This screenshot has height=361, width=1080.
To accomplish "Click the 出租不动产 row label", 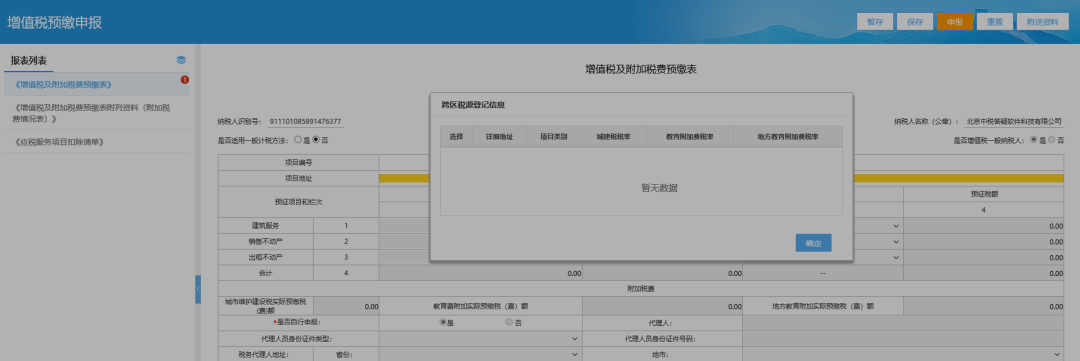I will (x=266, y=258).
